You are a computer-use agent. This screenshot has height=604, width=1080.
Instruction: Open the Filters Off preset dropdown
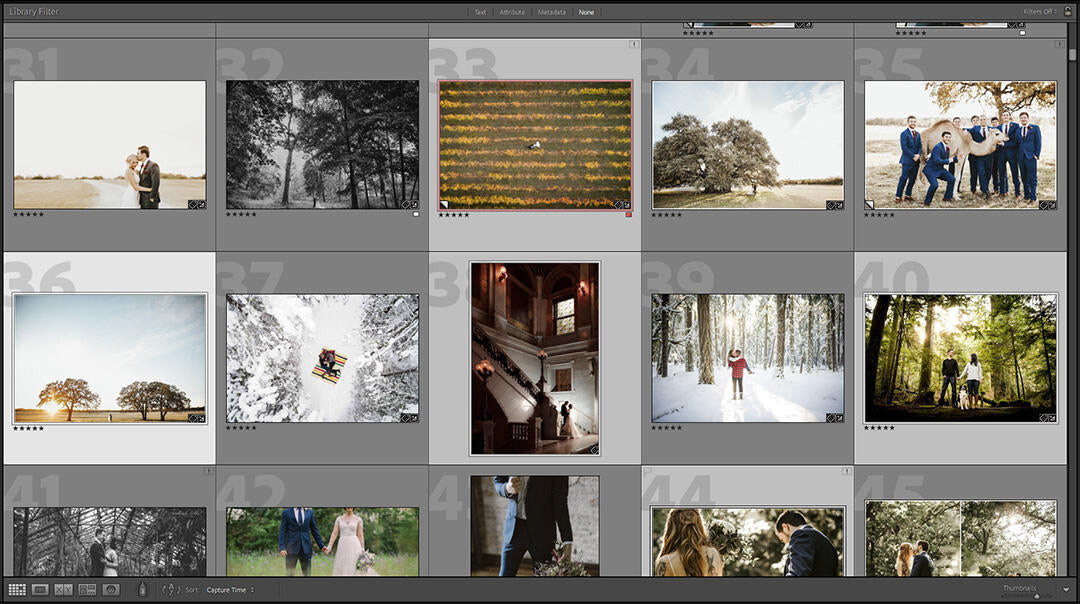pyautogui.click(x=1039, y=12)
